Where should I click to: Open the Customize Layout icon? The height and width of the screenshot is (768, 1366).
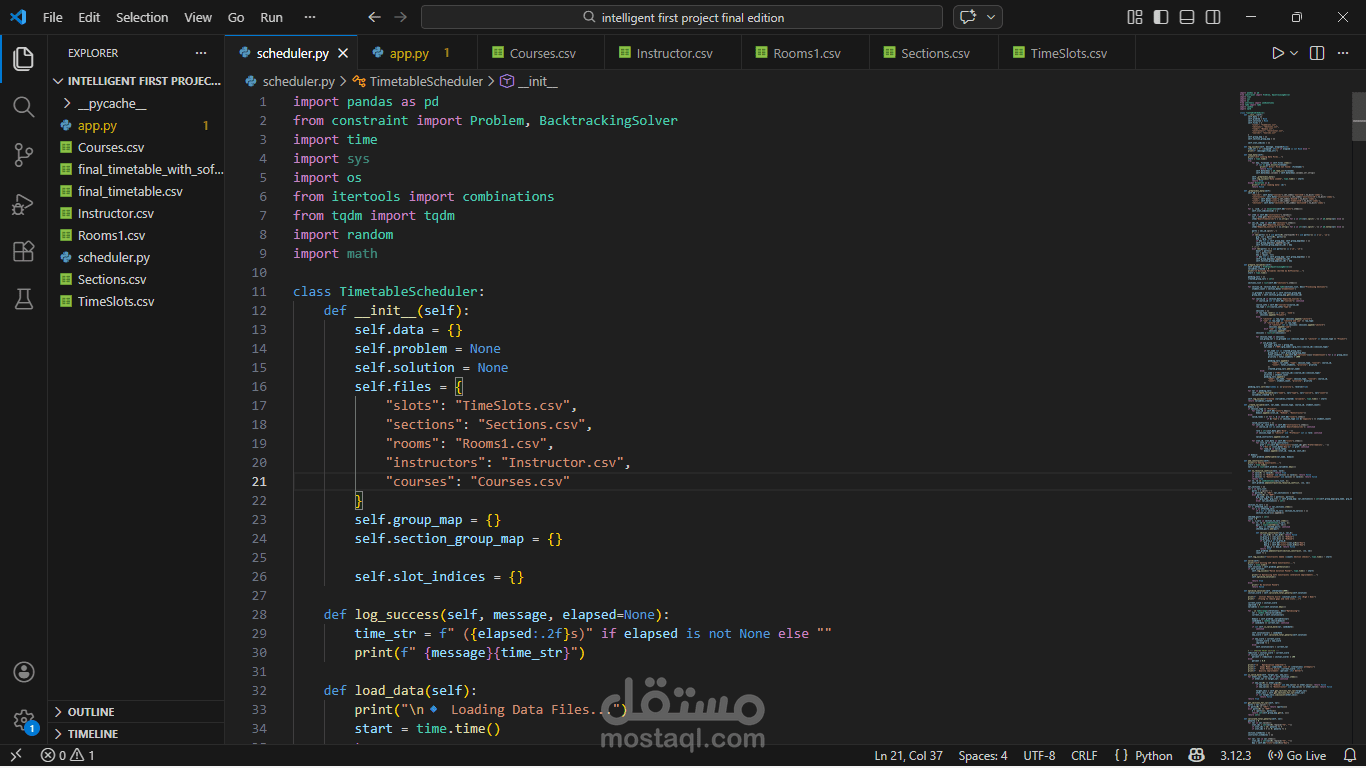pos(1135,17)
